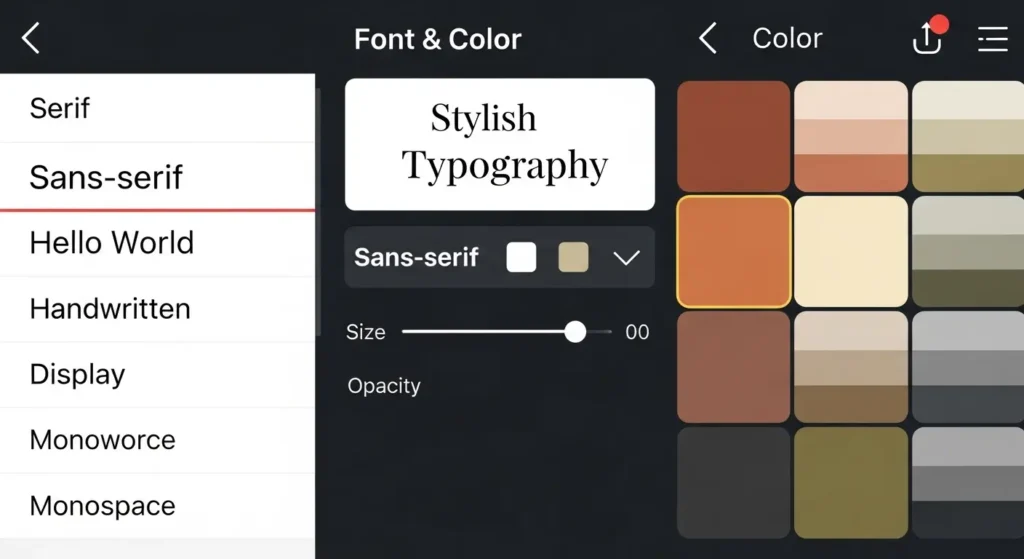Select Sans-serif in the font list
This screenshot has width=1024, height=559.
tap(106, 177)
